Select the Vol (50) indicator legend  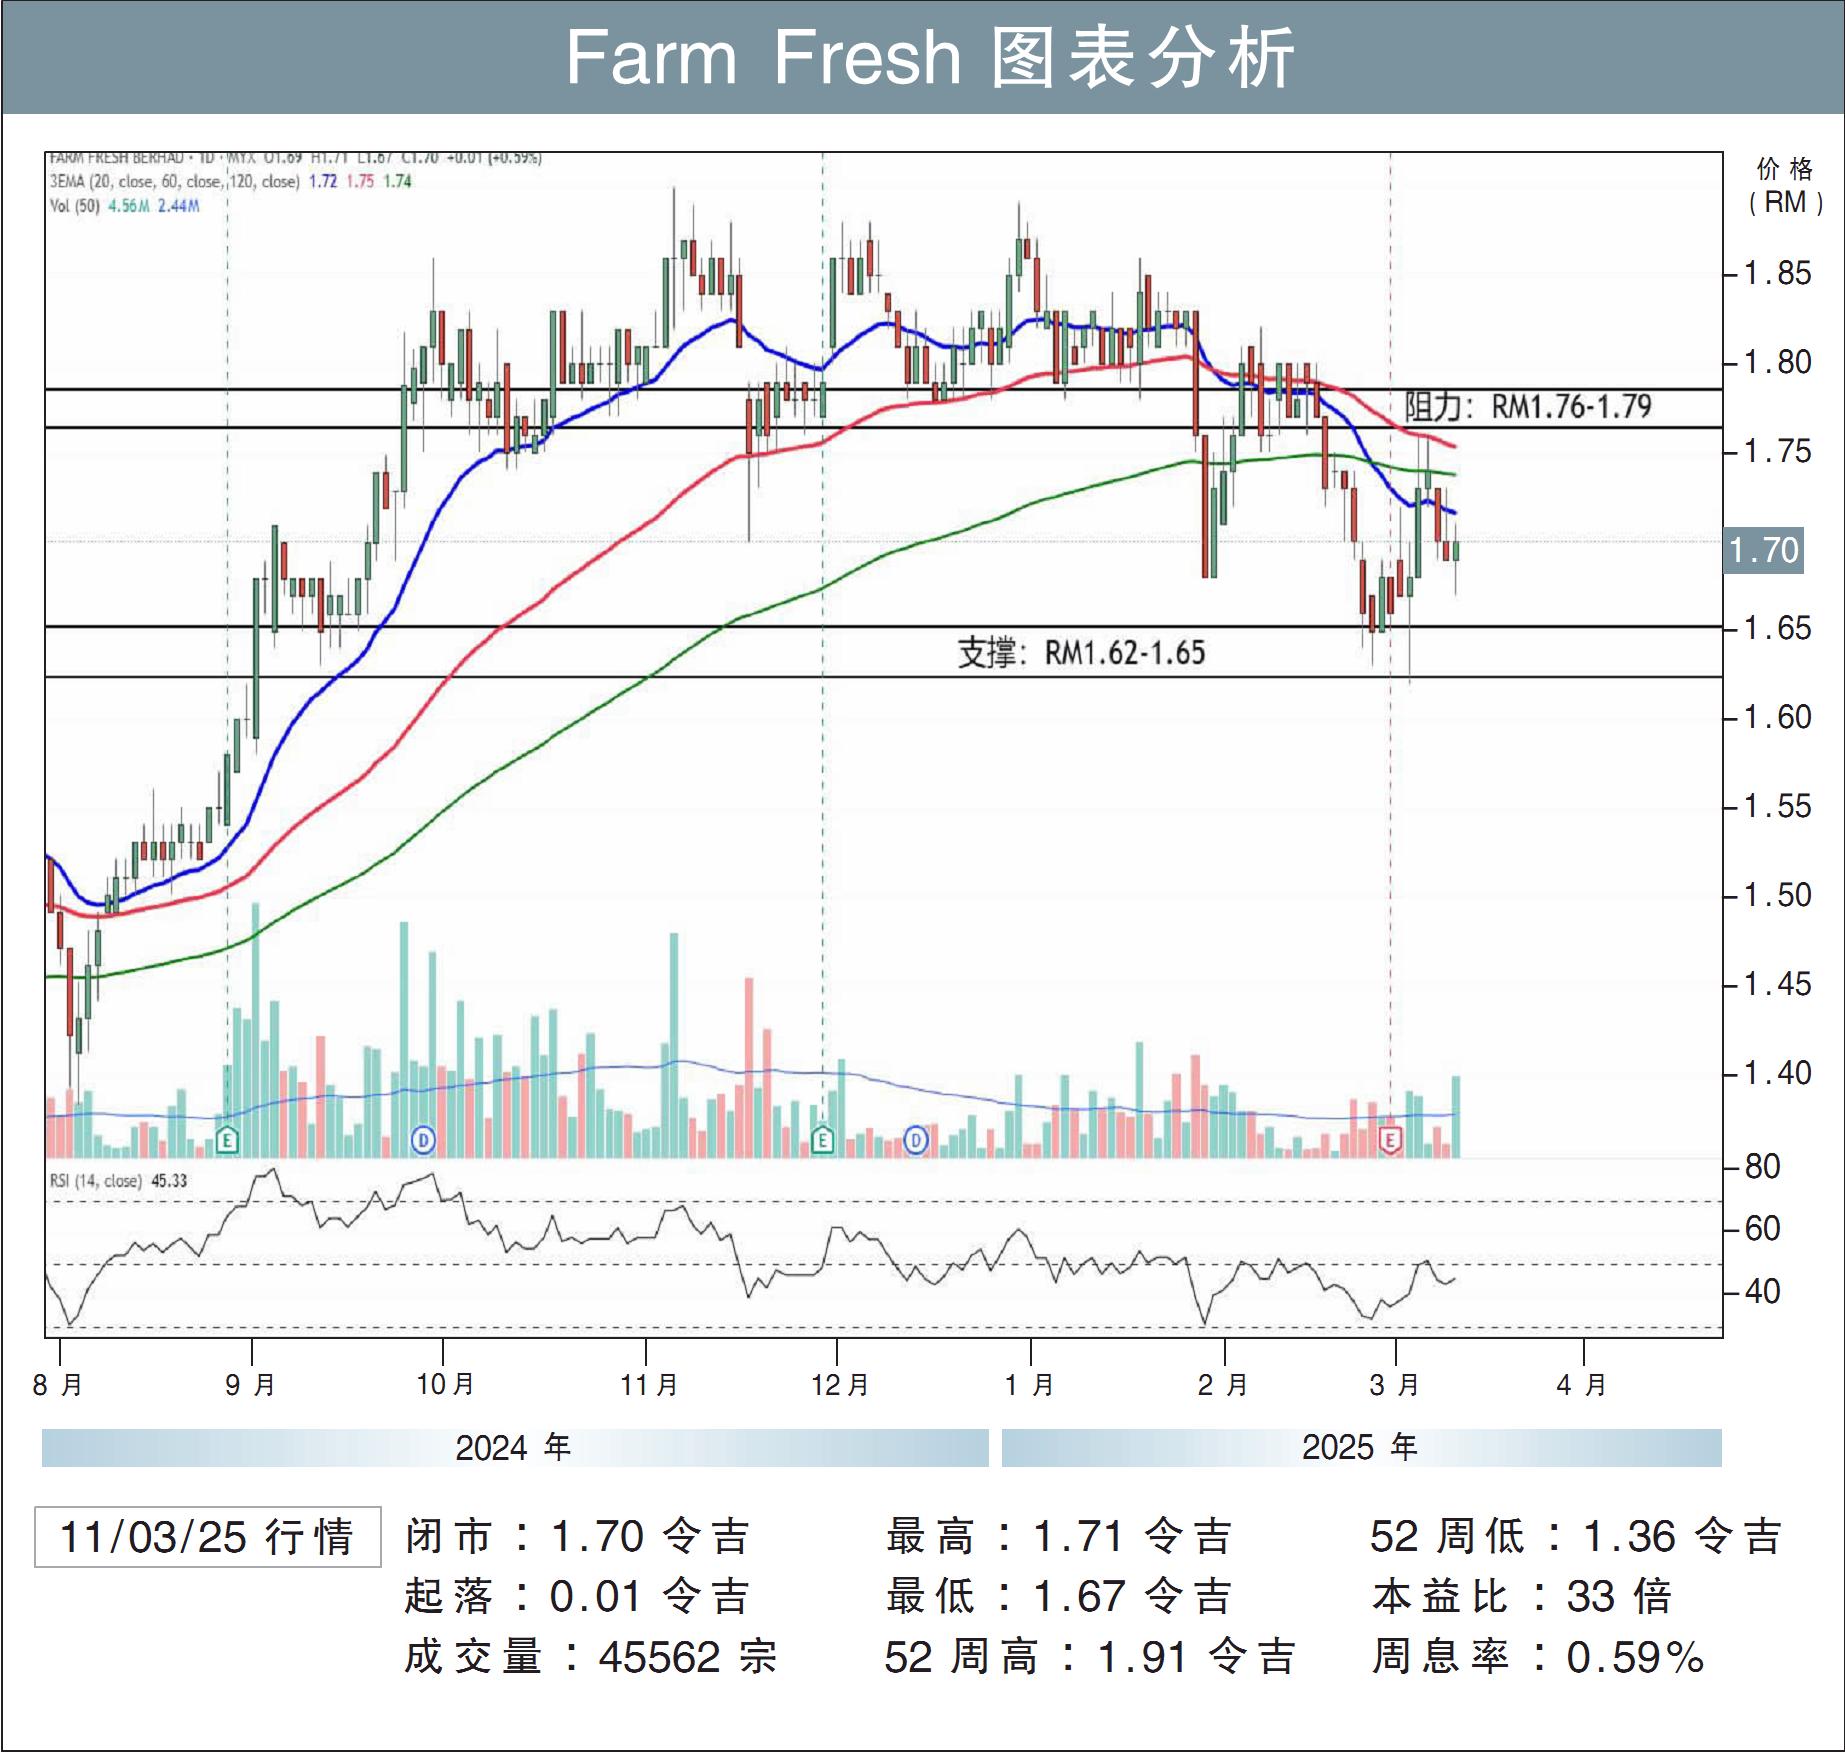tap(125, 206)
